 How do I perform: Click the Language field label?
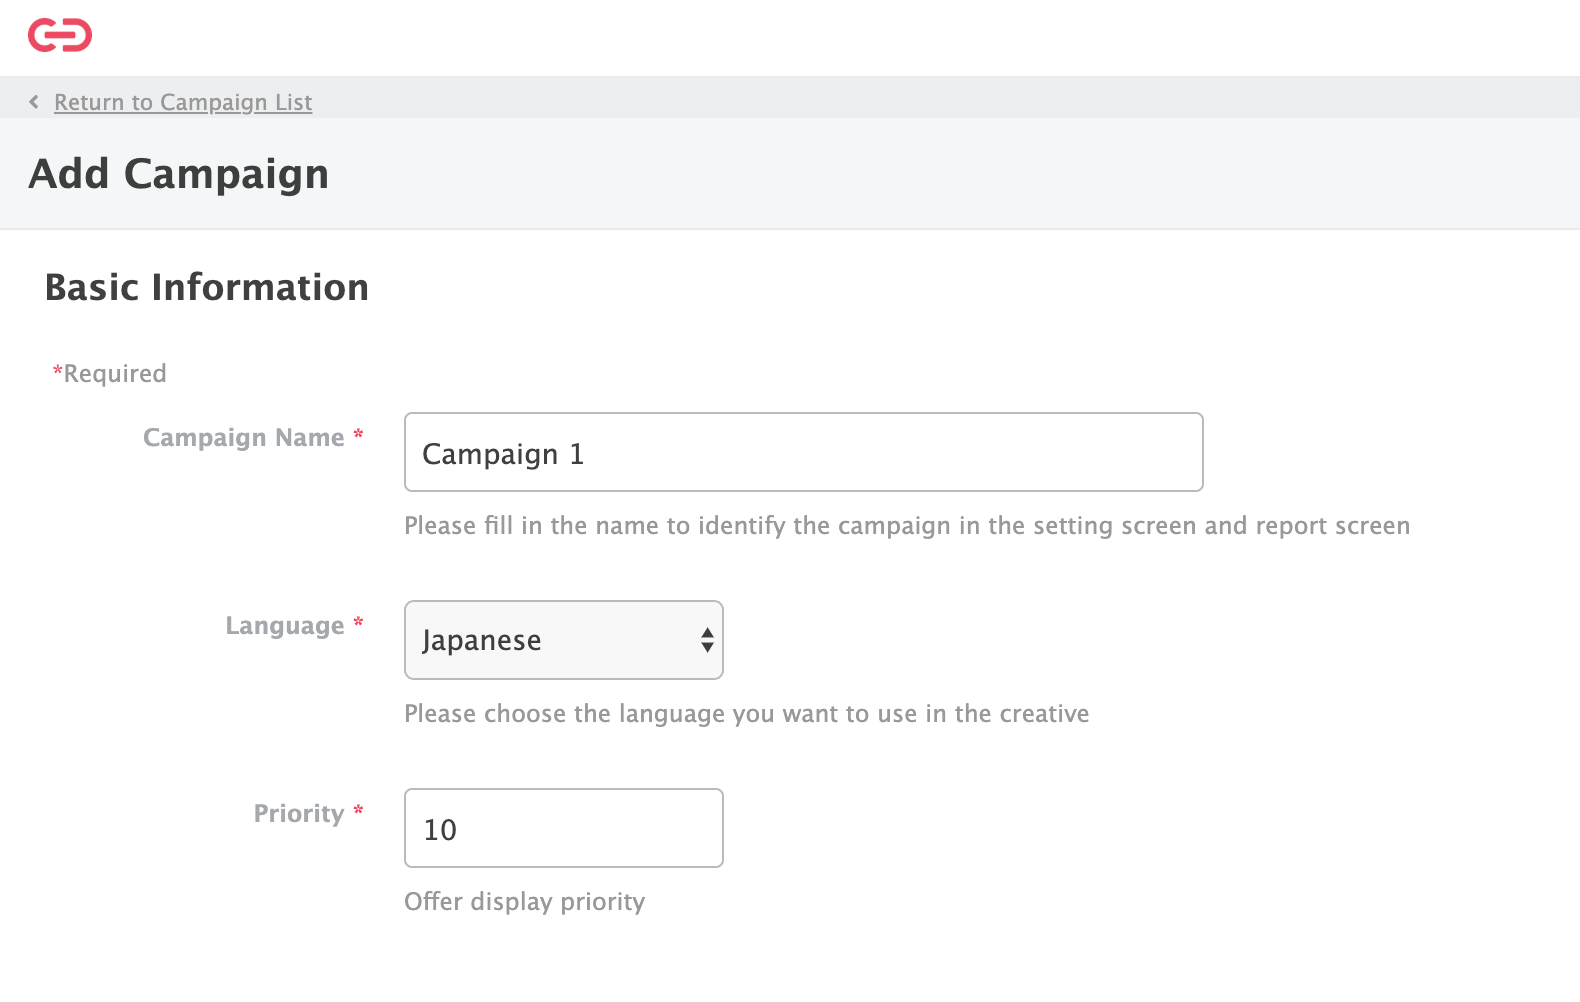284,626
